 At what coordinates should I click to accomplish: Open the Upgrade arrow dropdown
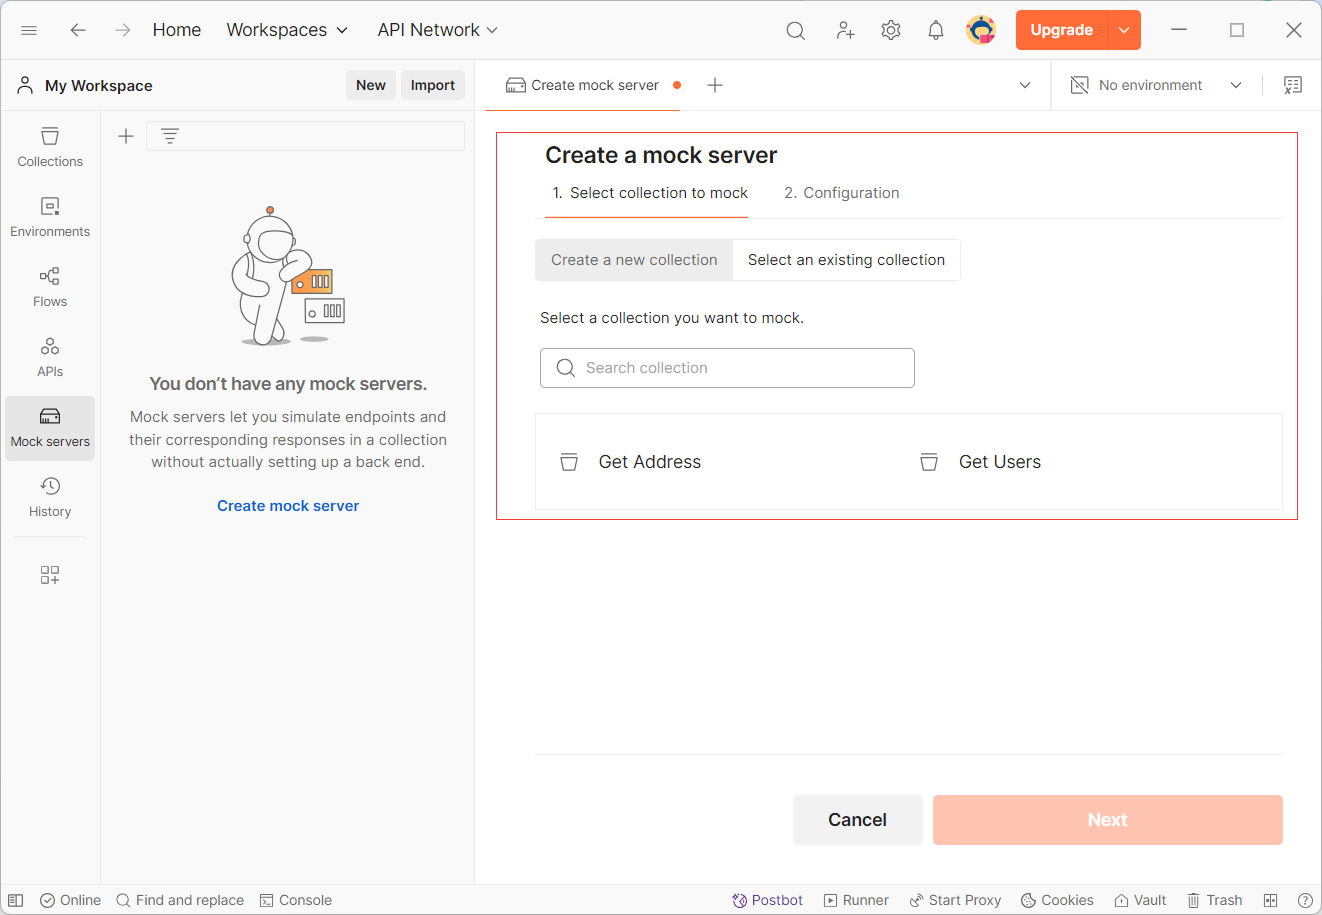pos(1124,30)
